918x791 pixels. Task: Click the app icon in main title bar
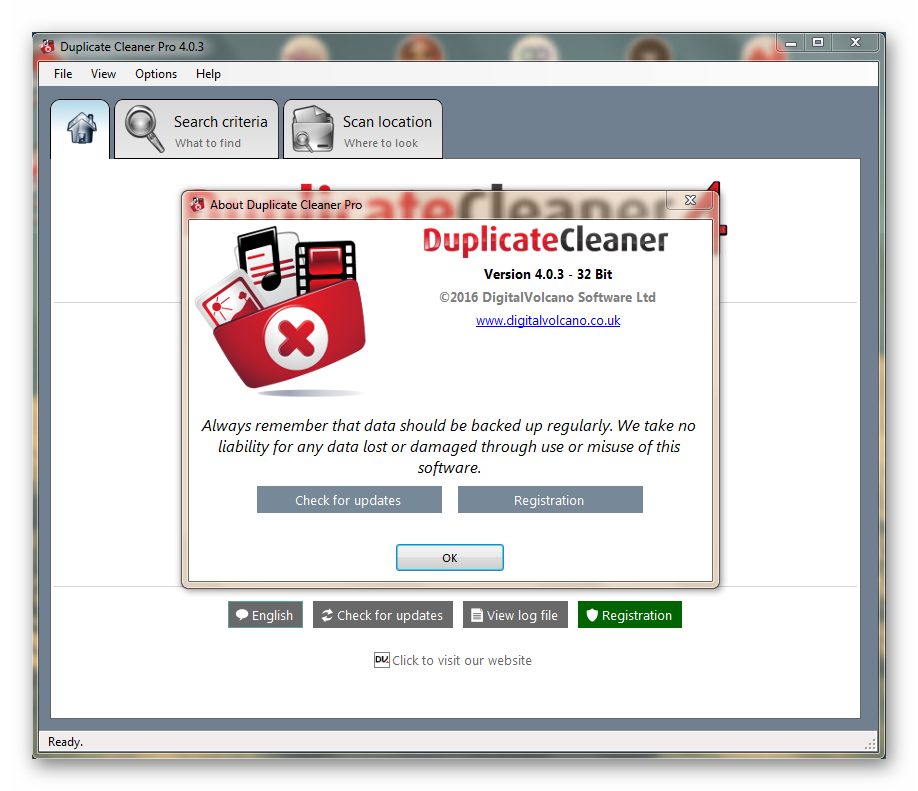[47, 46]
